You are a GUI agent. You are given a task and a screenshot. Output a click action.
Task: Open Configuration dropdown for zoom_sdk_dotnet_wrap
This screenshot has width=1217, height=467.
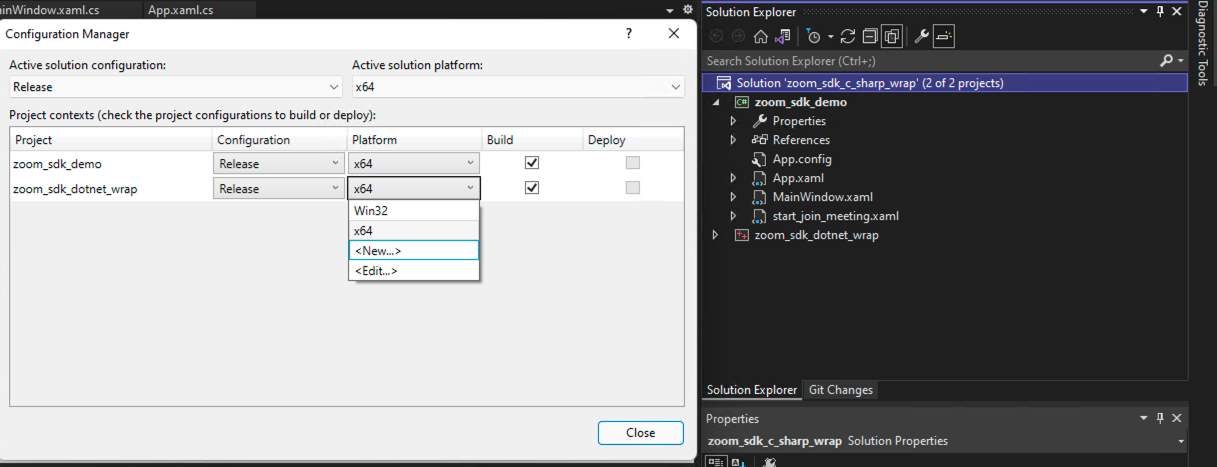(280, 189)
